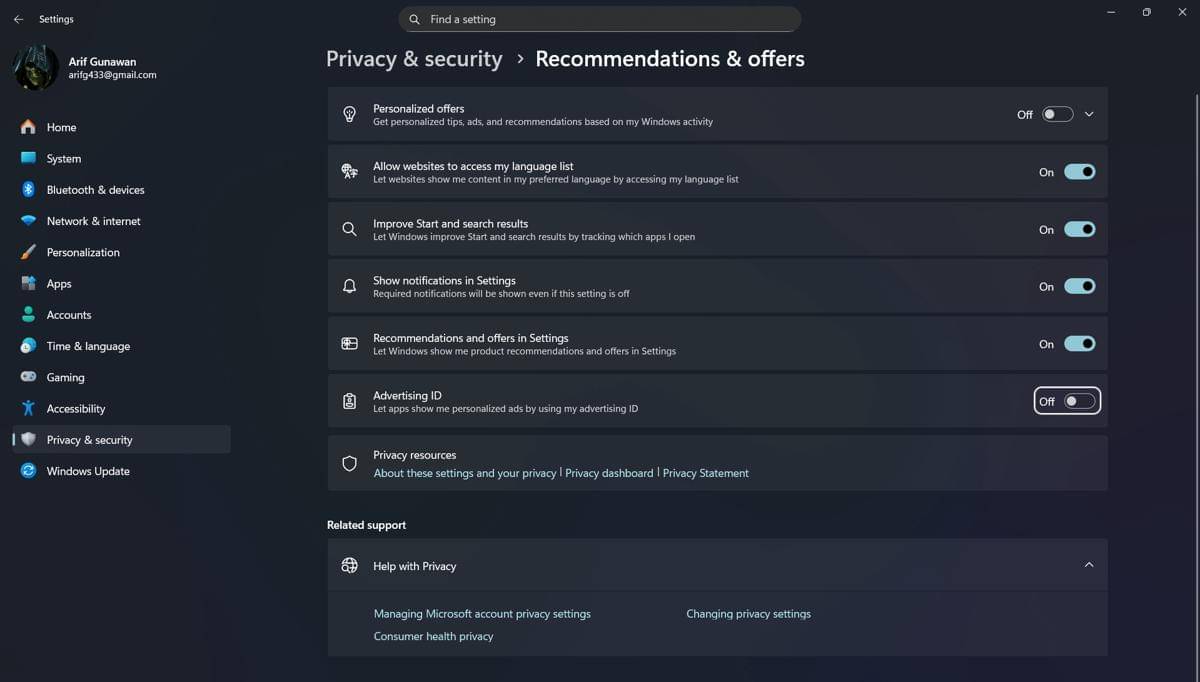Click the back arrow in title bar

coord(18,19)
